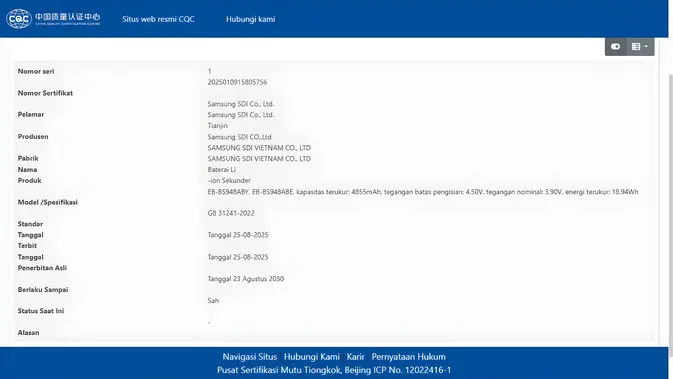Toggle the card view switch icon
The width and height of the screenshot is (673, 379).
615,46
